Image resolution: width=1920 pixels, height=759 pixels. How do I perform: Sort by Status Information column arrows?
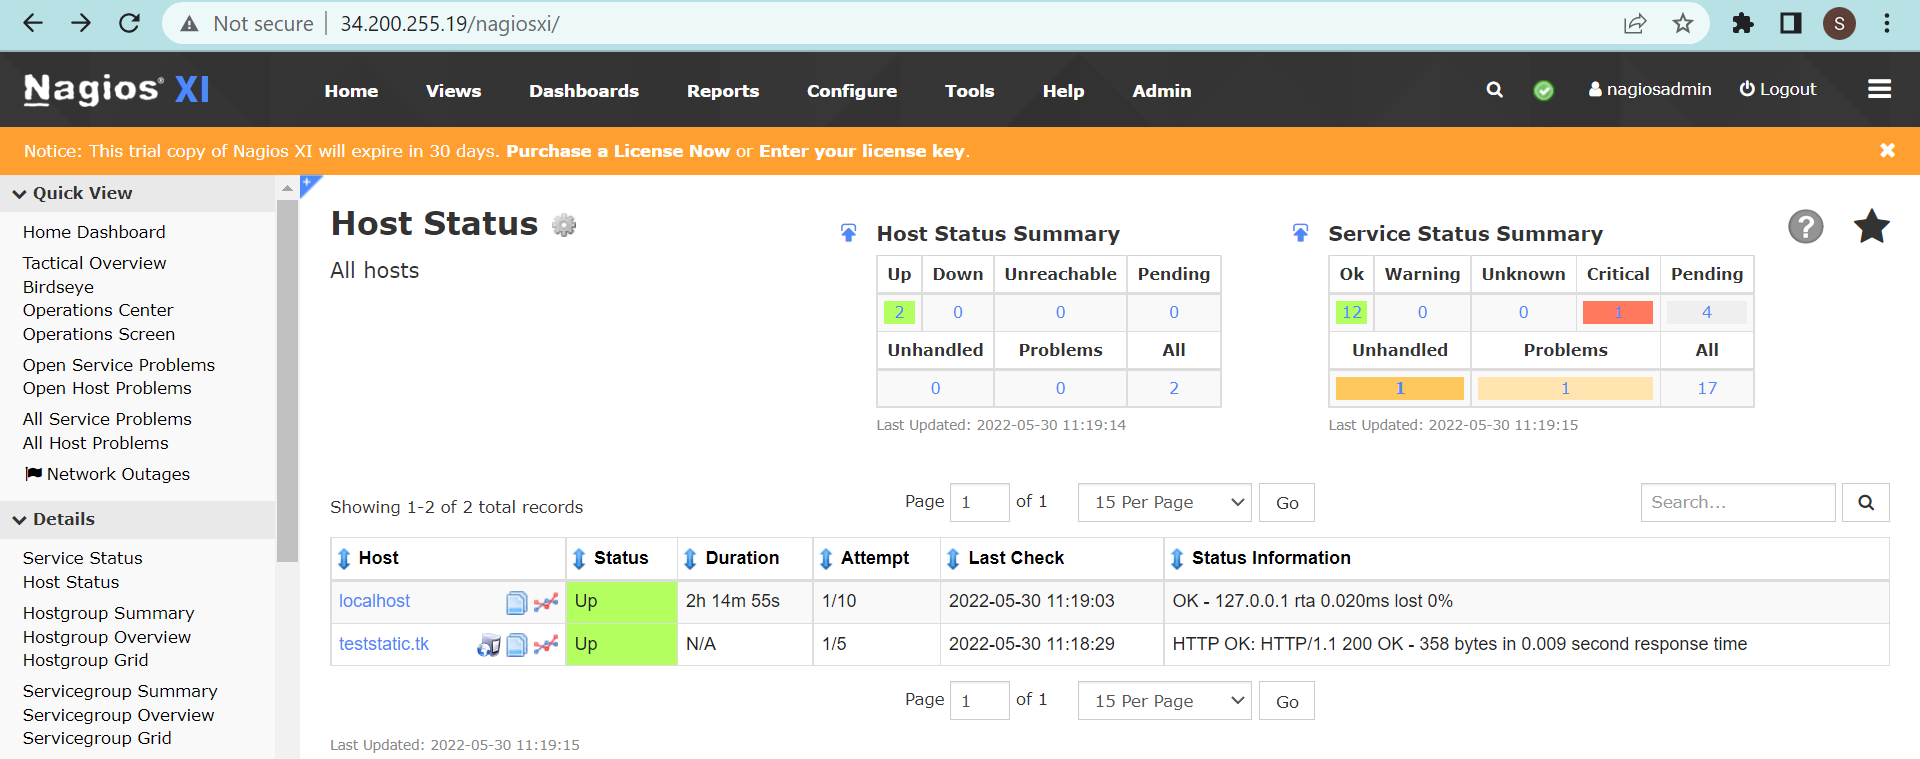(x=1177, y=559)
